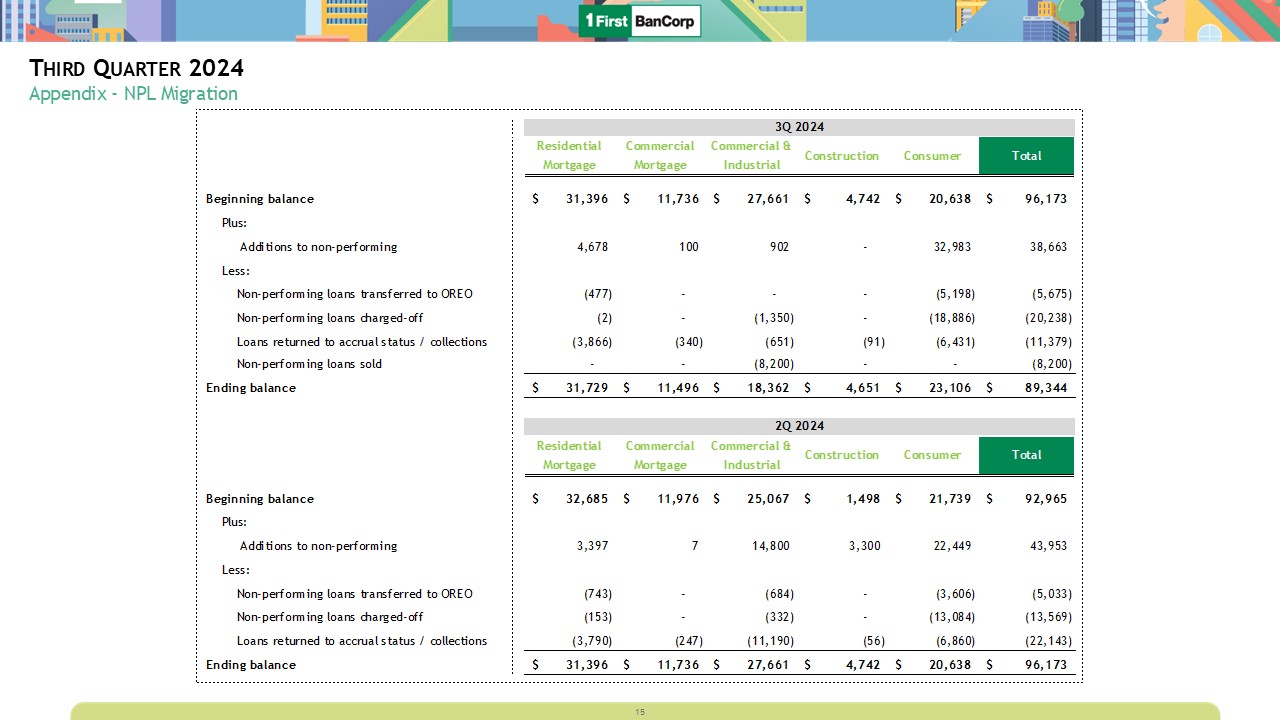Click the page number 15 in footer
This screenshot has height=720, width=1280.
(640, 712)
